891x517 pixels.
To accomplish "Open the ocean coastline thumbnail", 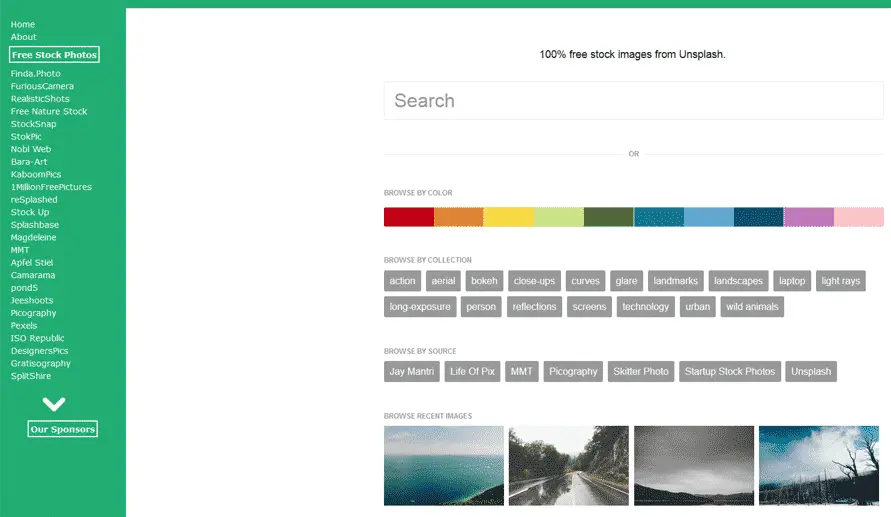I will click(x=444, y=466).
